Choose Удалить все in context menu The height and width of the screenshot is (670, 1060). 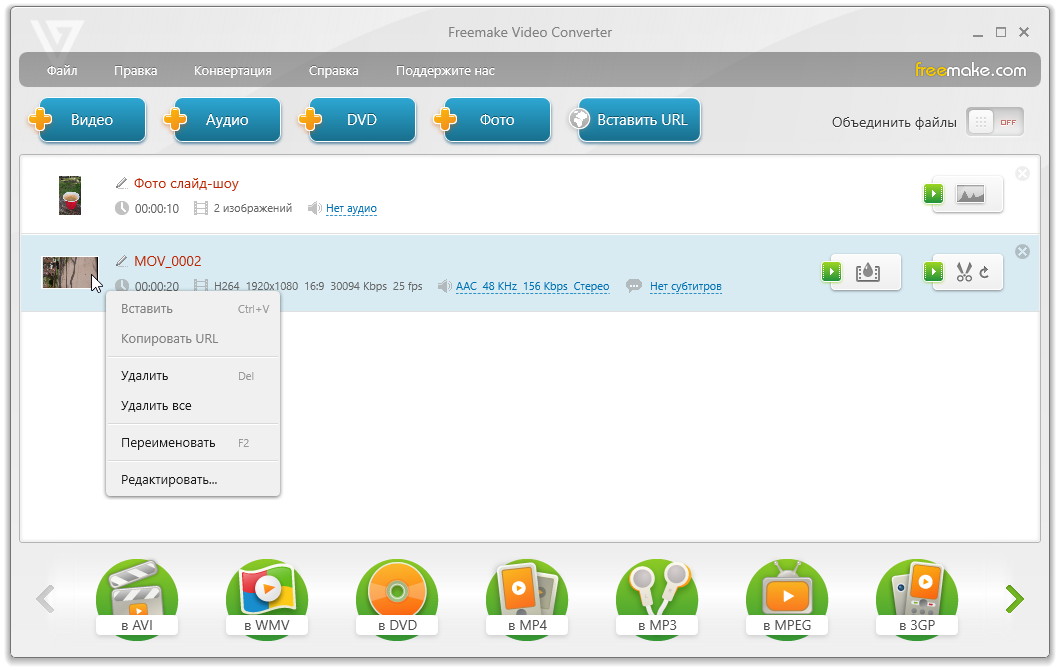click(193, 406)
